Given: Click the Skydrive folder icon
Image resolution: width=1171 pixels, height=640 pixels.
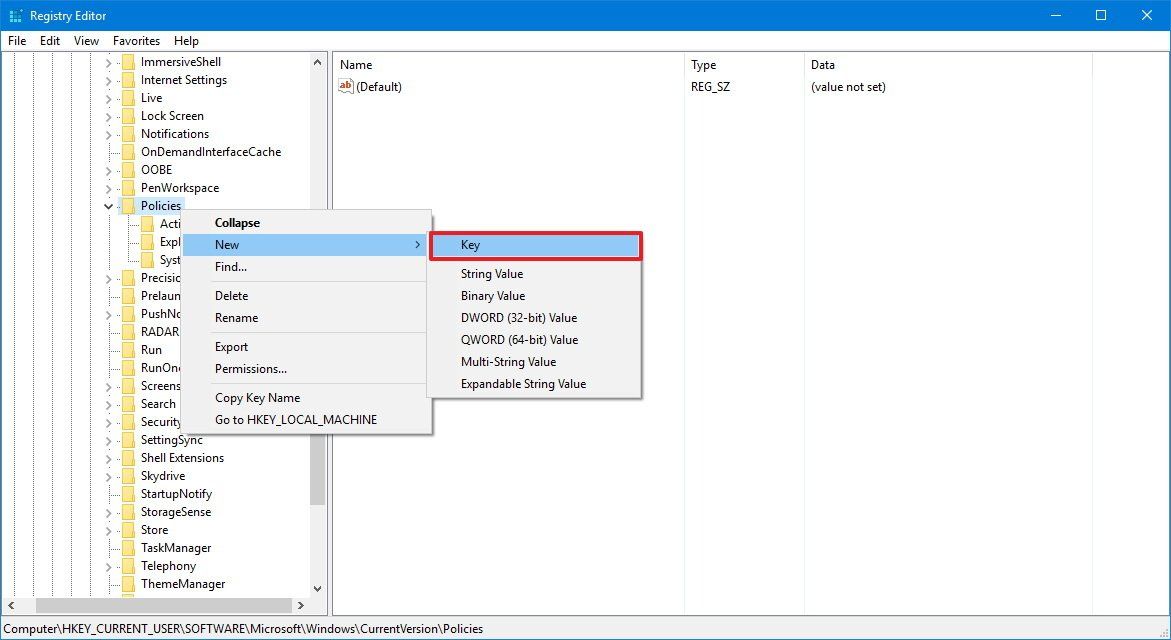Looking at the screenshot, I should click(x=131, y=475).
